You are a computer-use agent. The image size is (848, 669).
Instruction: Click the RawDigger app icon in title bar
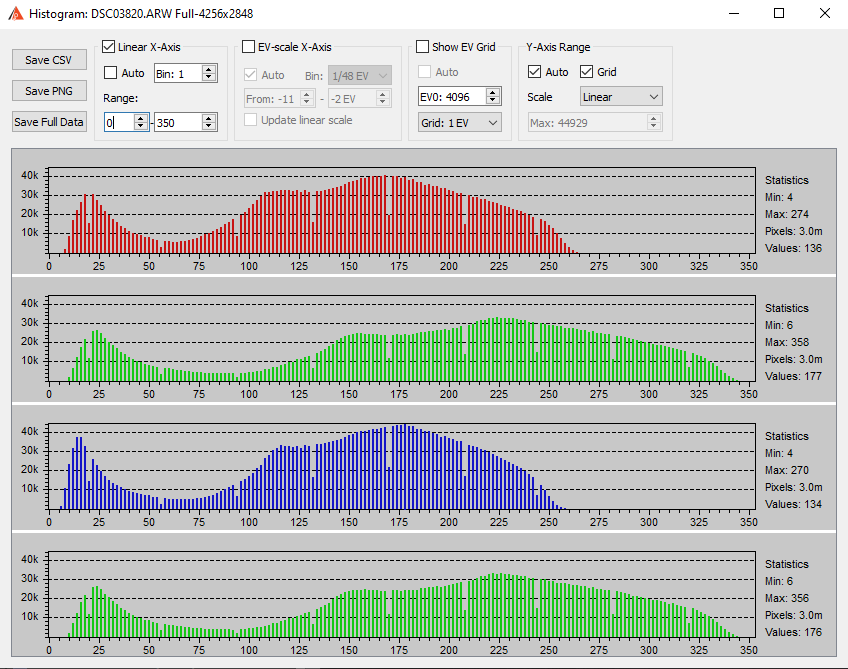click(16, 14)
